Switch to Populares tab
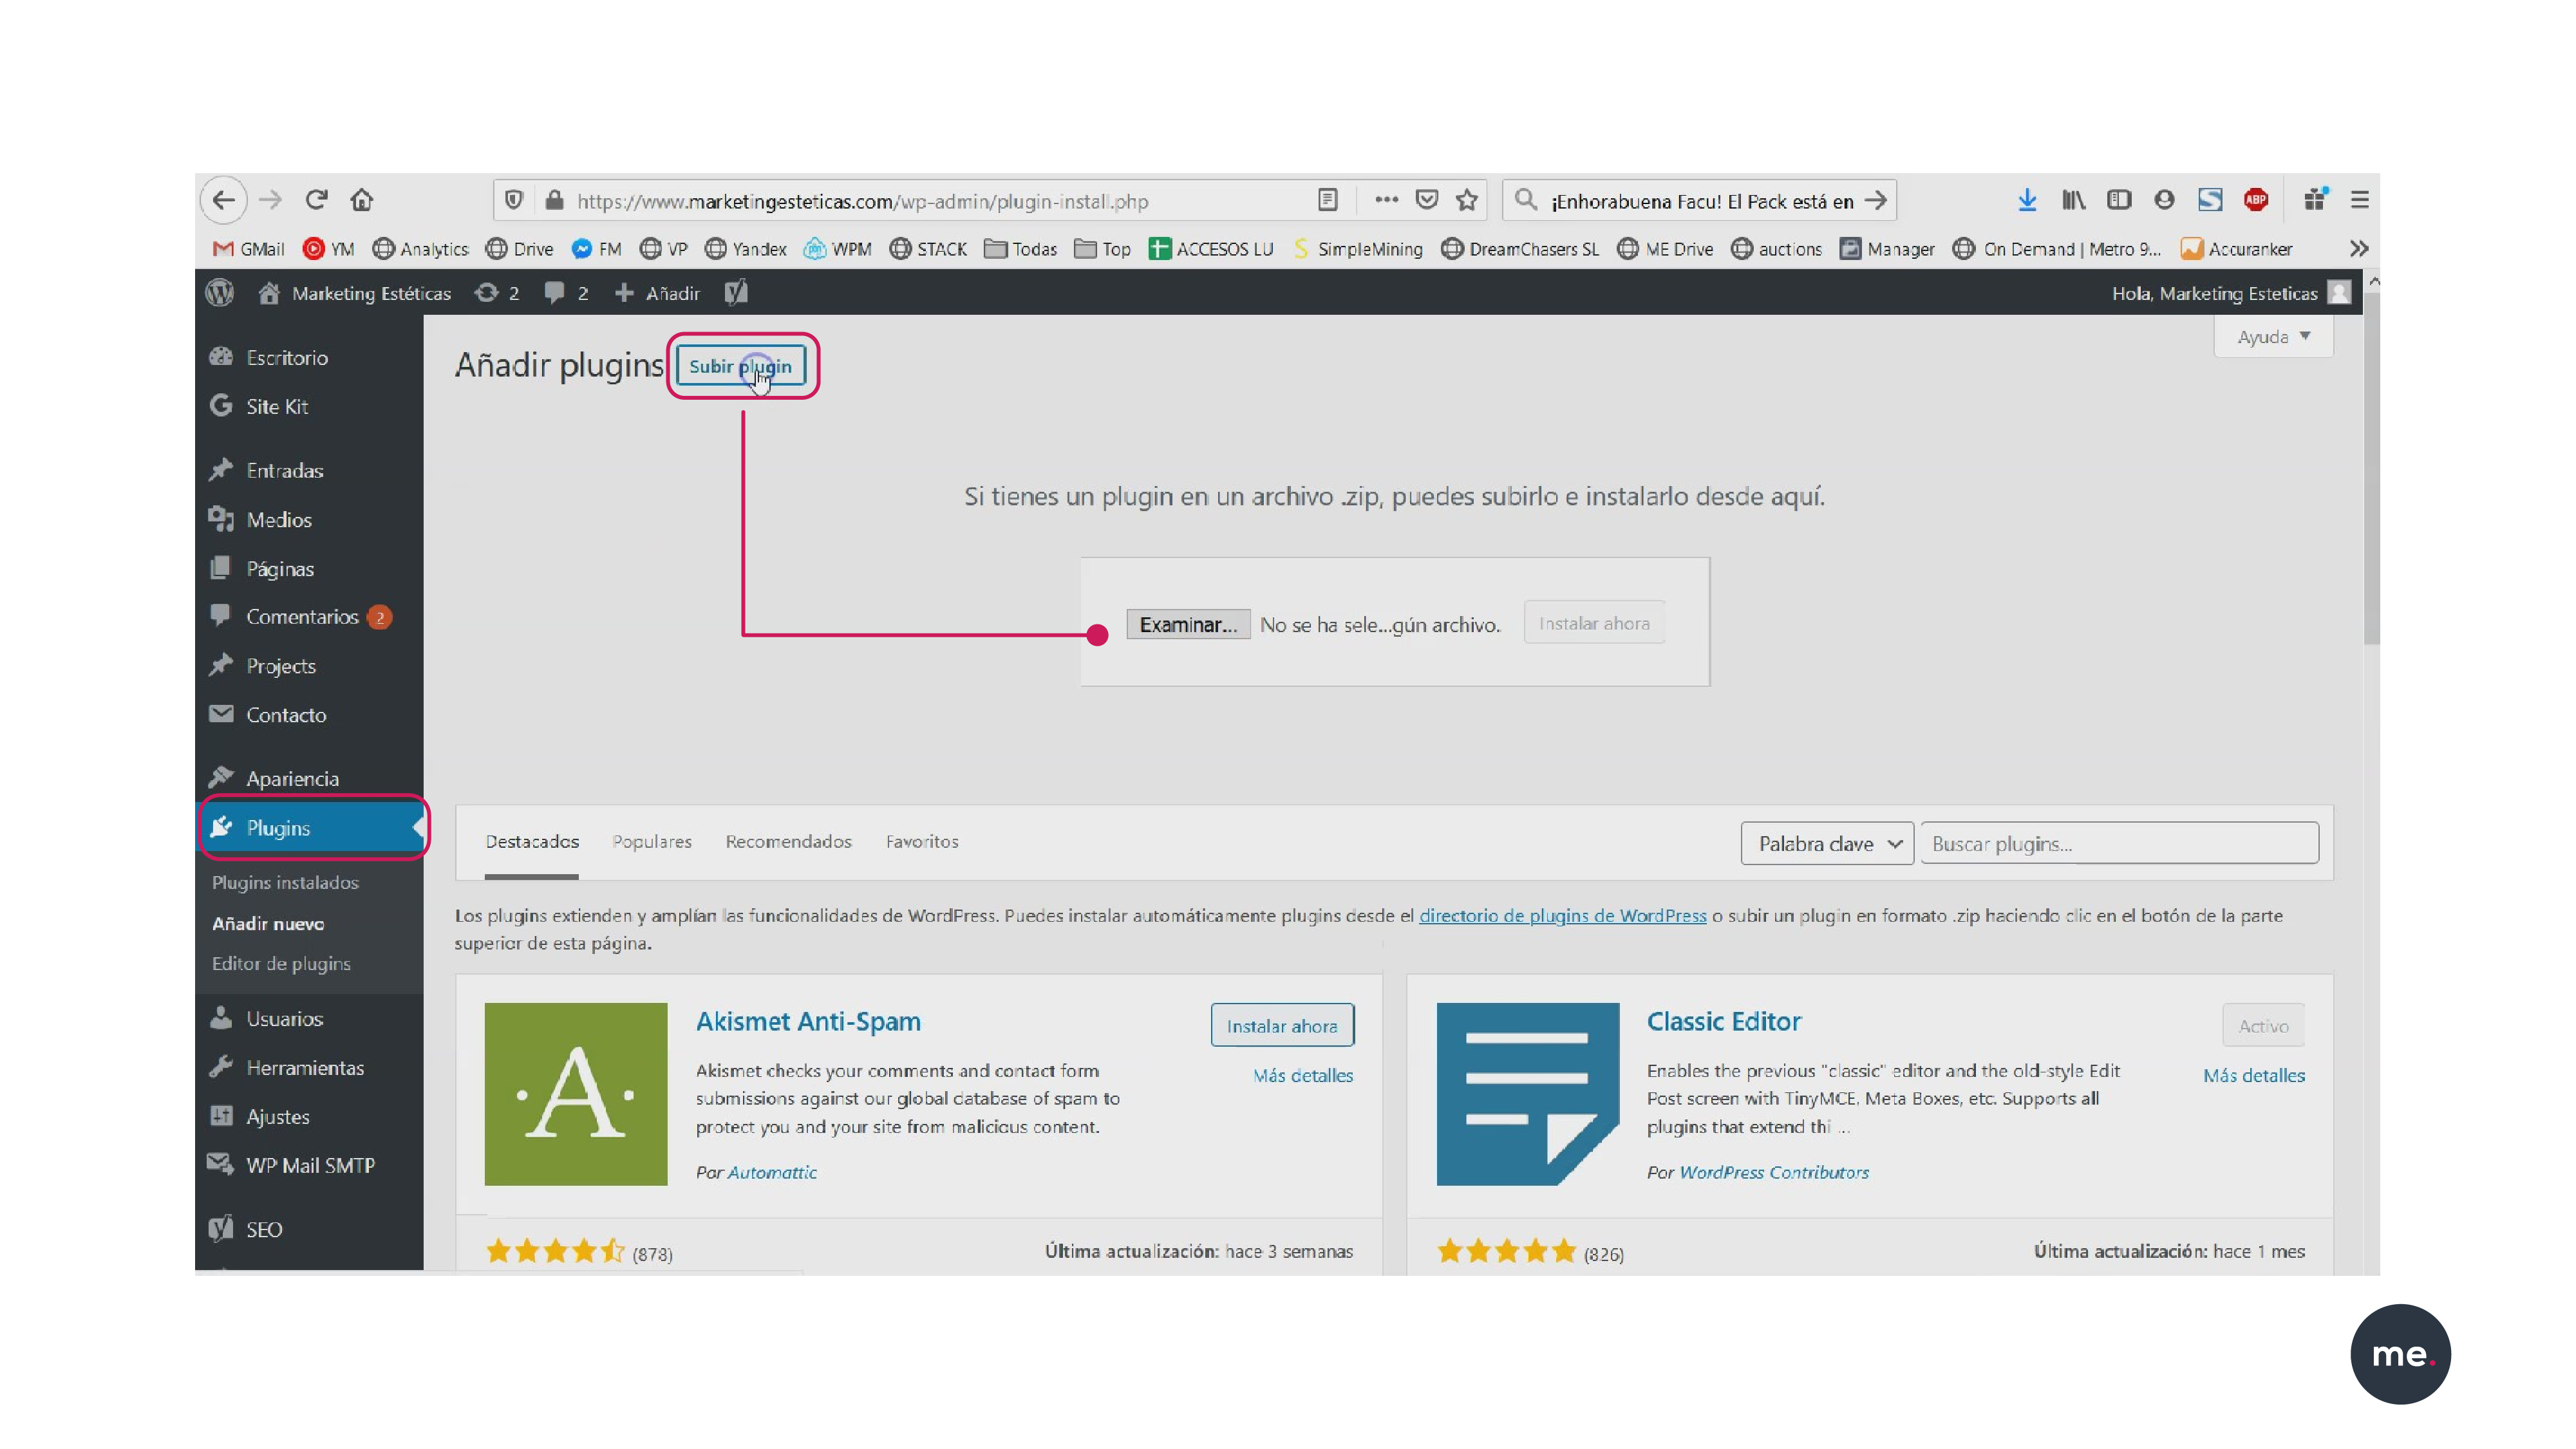This screenshot has height=1449, width=2576. (x=652, y=842)
